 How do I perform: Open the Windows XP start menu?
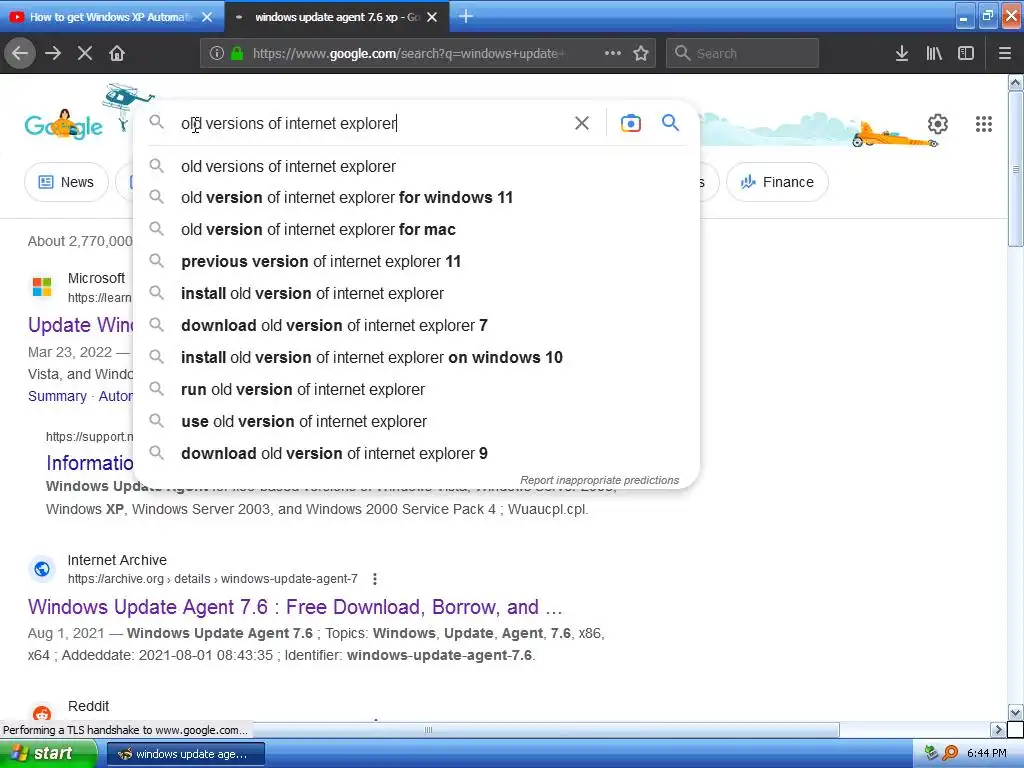(48, 753)
